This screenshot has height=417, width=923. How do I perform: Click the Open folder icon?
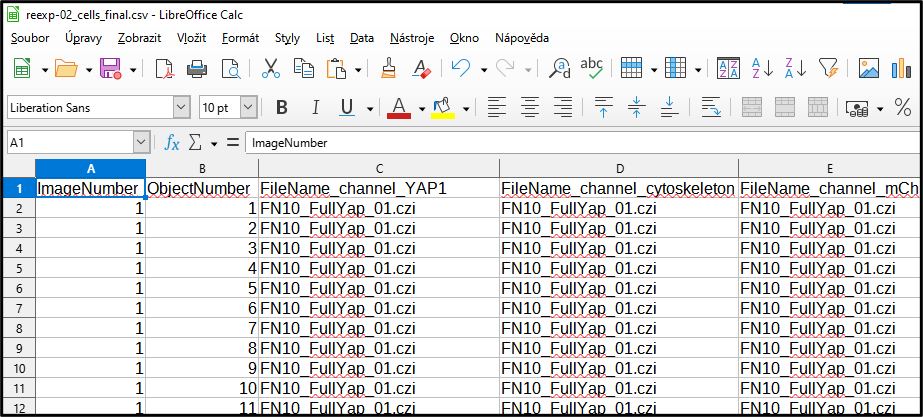(x=67, y=69)
